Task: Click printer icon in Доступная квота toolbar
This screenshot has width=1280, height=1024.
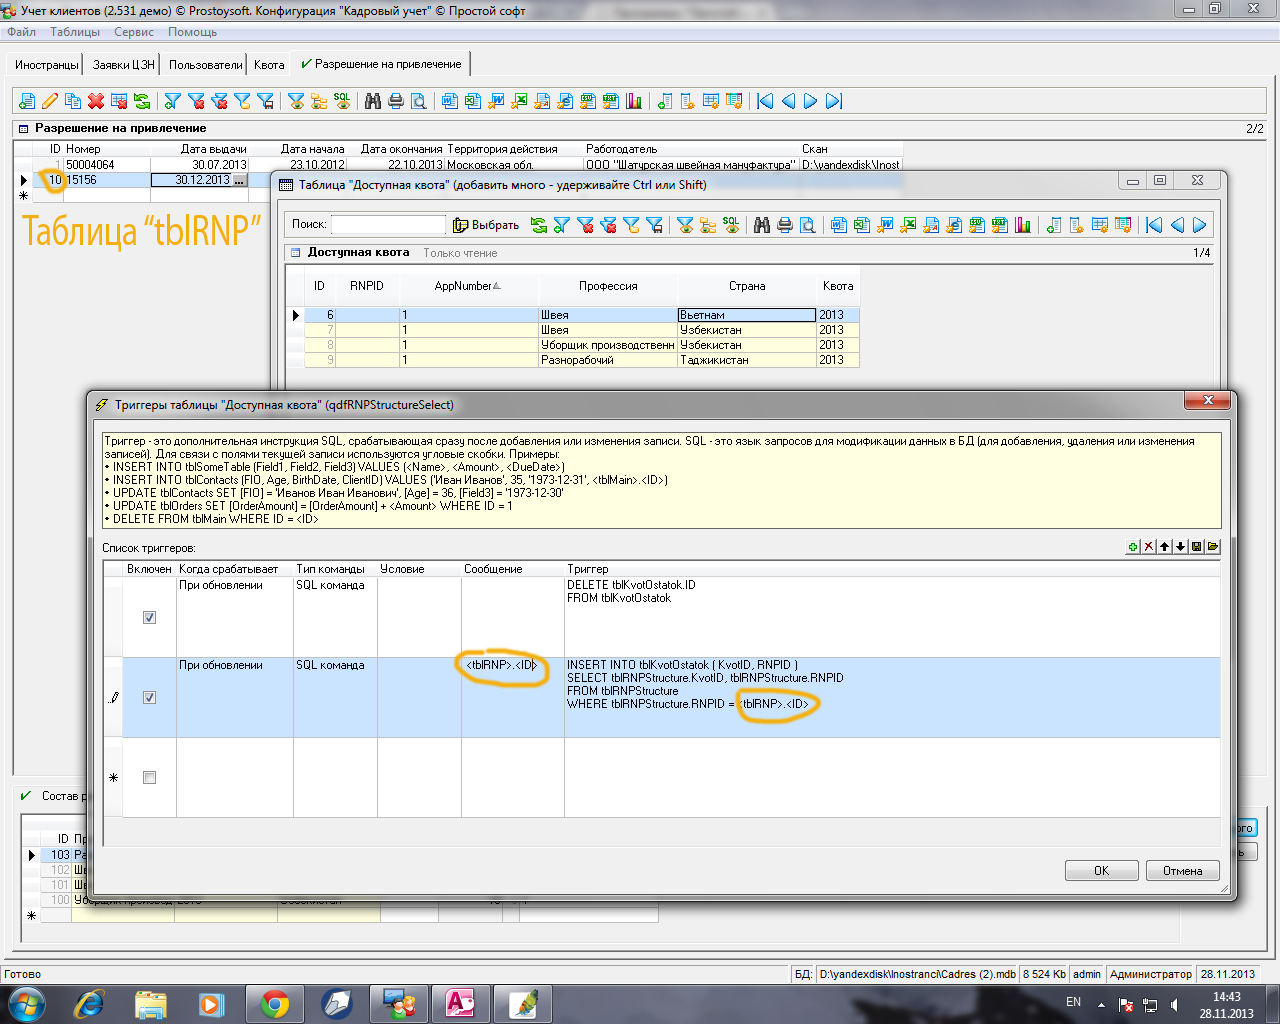Action: [x=785, y=225]
